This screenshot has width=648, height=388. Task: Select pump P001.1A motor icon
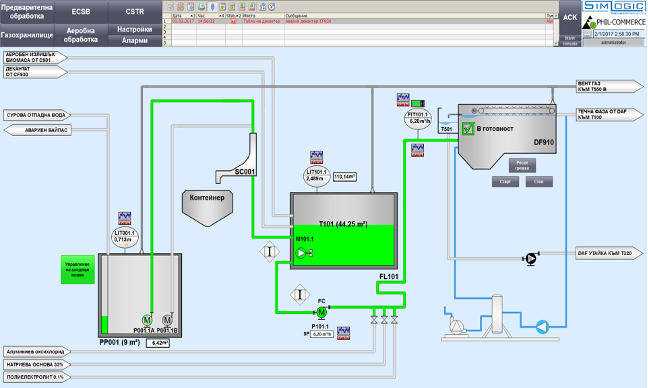pos(147,320)
